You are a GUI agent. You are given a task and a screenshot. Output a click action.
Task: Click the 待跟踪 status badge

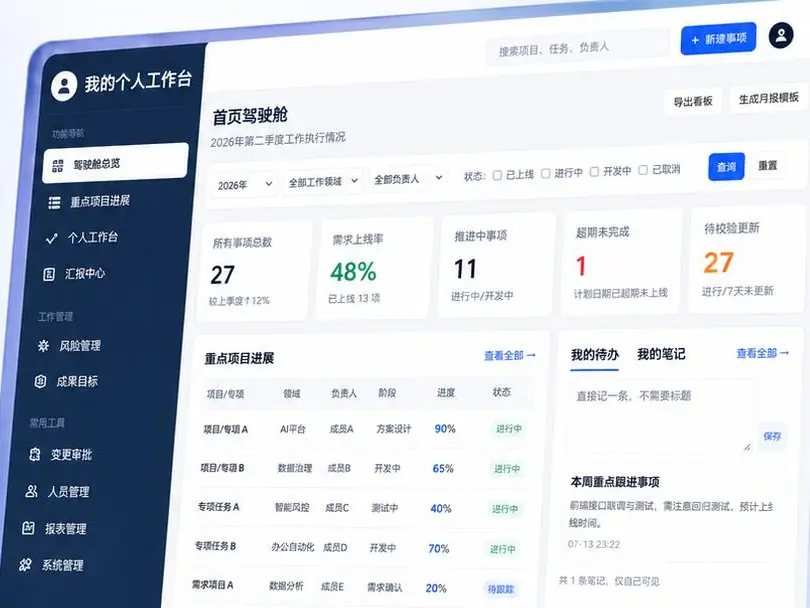pos(501,589)
